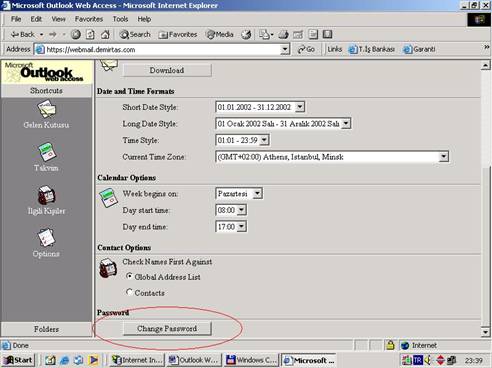This screenshot has width=492, height=368.
Task: Open the Tools menu
Action: (x=120, y=19)
